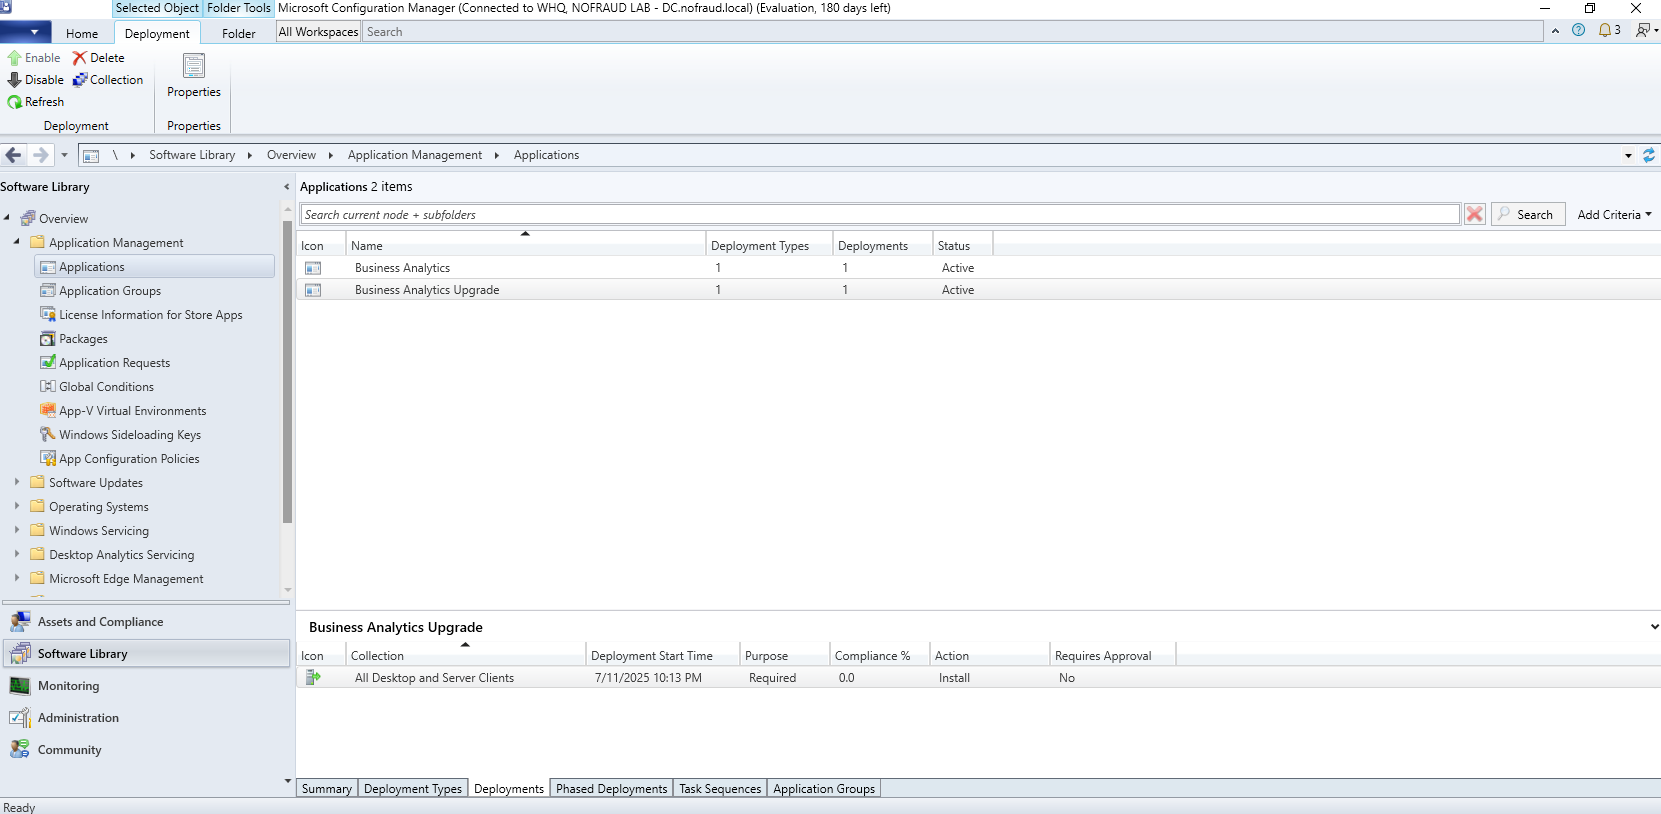1661x814 pixels.
Task: Click the search current node field
Action: pos(880,214)
